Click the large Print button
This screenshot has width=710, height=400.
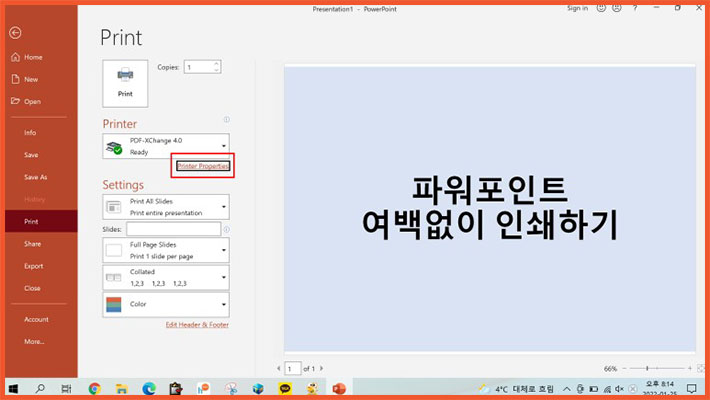[125, 83]
